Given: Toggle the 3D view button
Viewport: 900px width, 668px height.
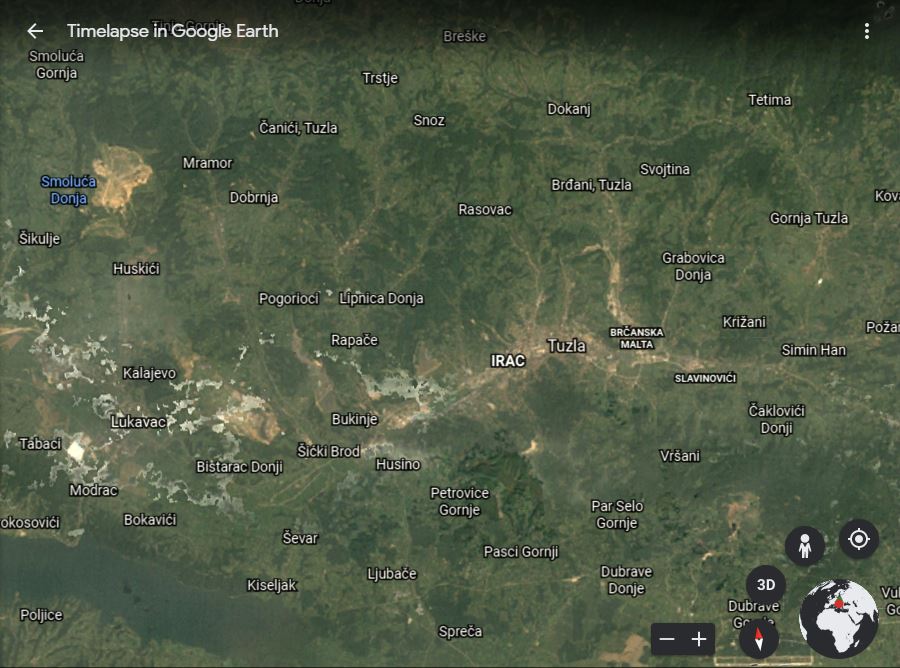Looking at the screenshot, I should [766, 585].
